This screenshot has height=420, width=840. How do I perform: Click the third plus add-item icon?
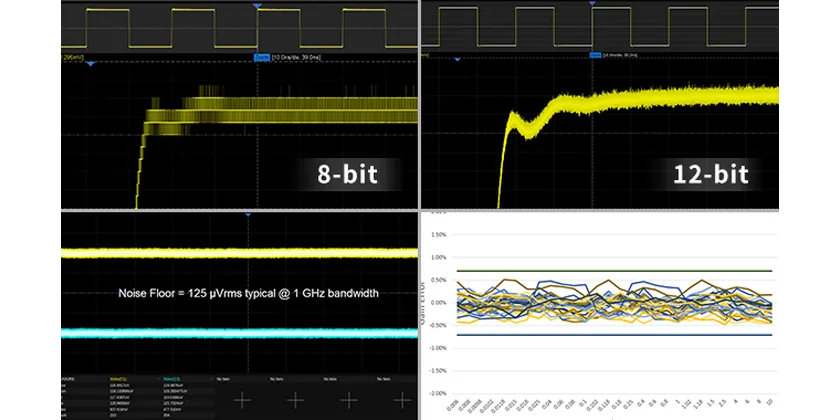coord(349,400)
